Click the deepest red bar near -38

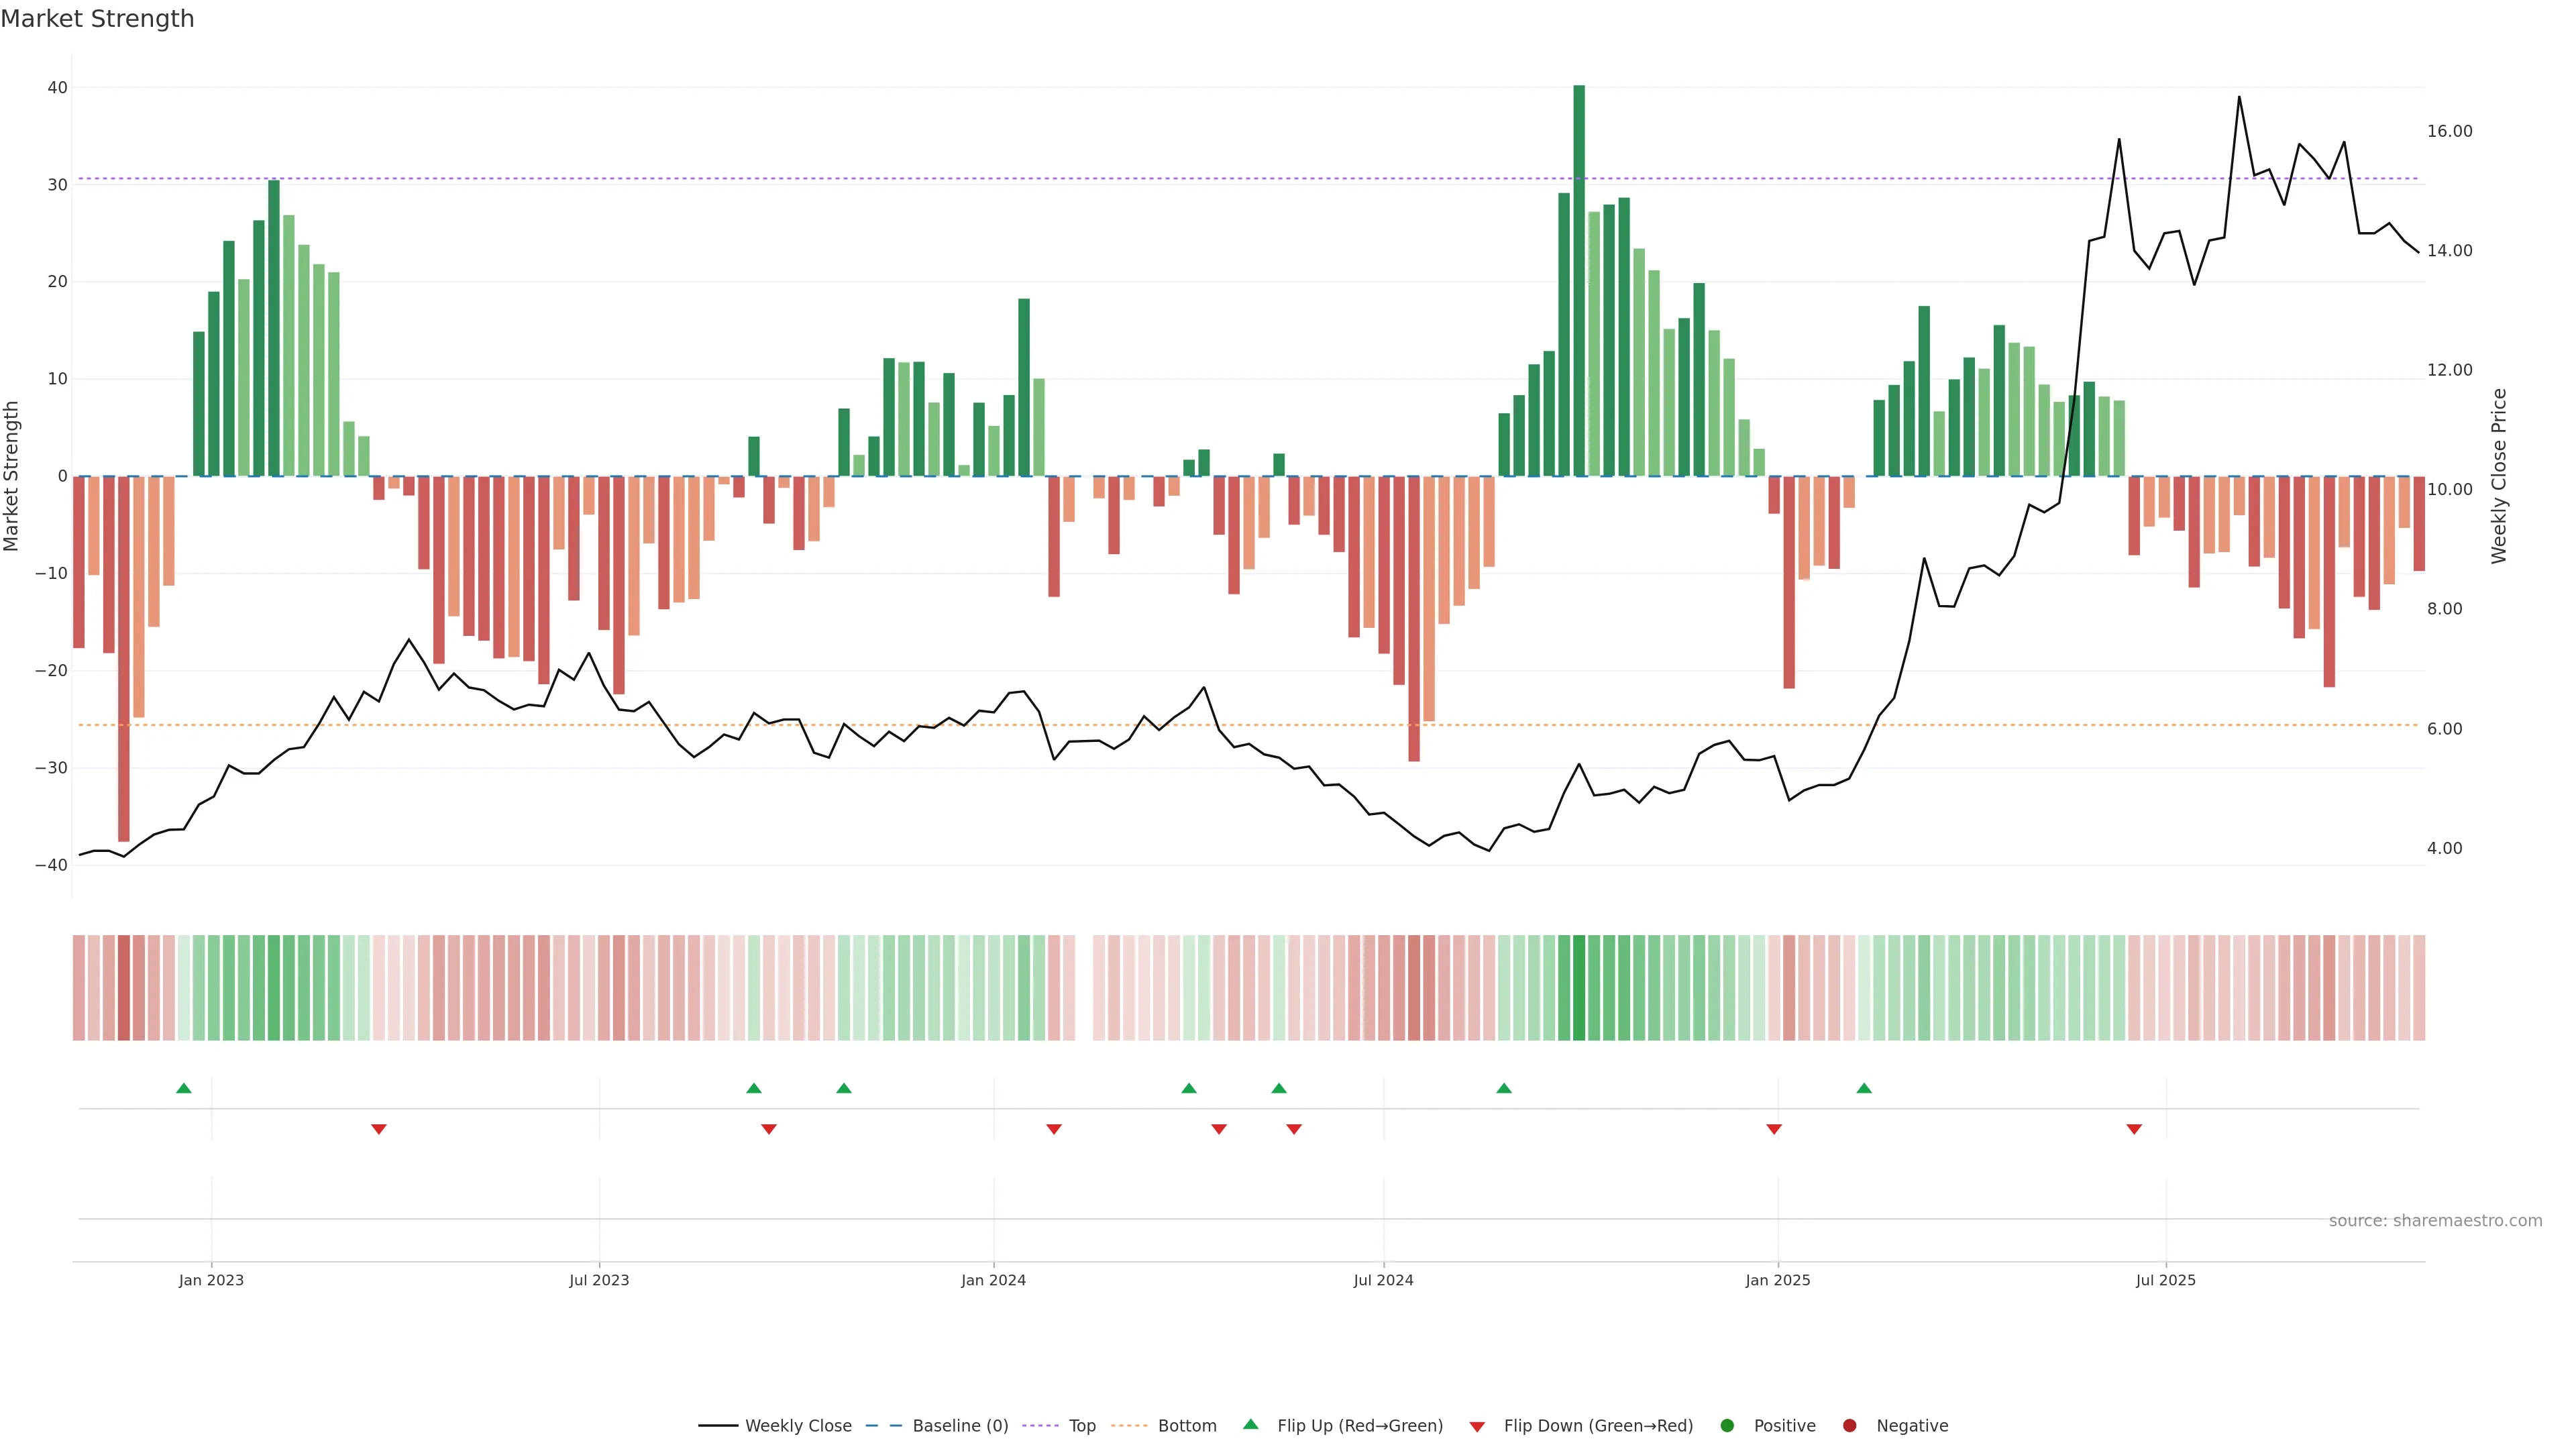pos(124,660)
